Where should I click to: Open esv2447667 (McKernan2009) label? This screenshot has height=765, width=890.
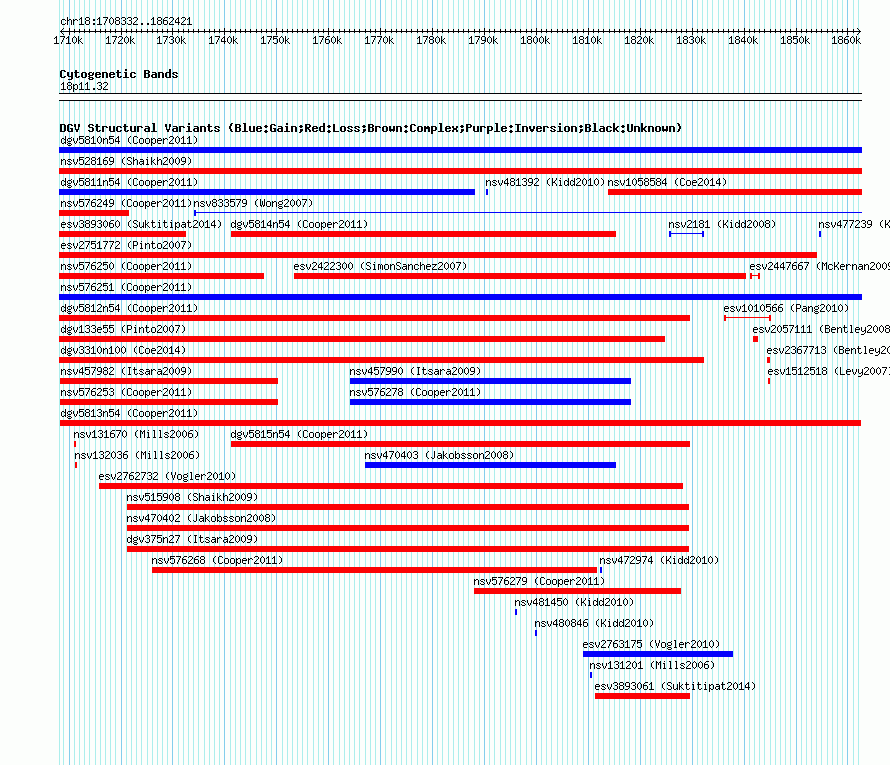819,266
